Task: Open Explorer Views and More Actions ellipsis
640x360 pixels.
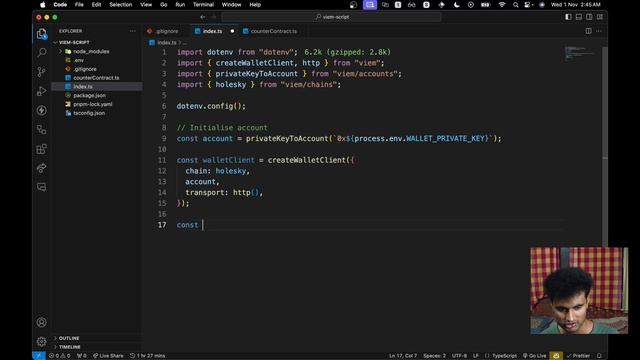Action: [133, 31]
